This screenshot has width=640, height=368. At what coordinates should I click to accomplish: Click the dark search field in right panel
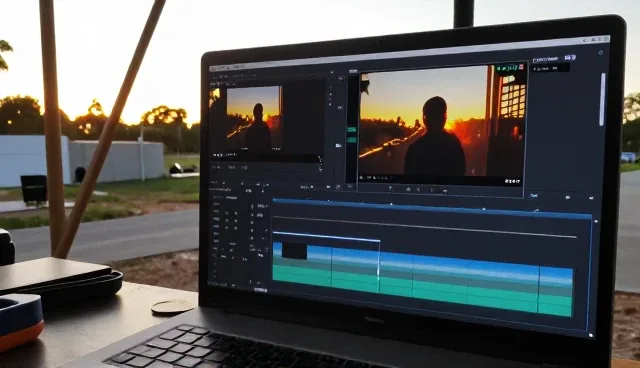coord(551,68)
